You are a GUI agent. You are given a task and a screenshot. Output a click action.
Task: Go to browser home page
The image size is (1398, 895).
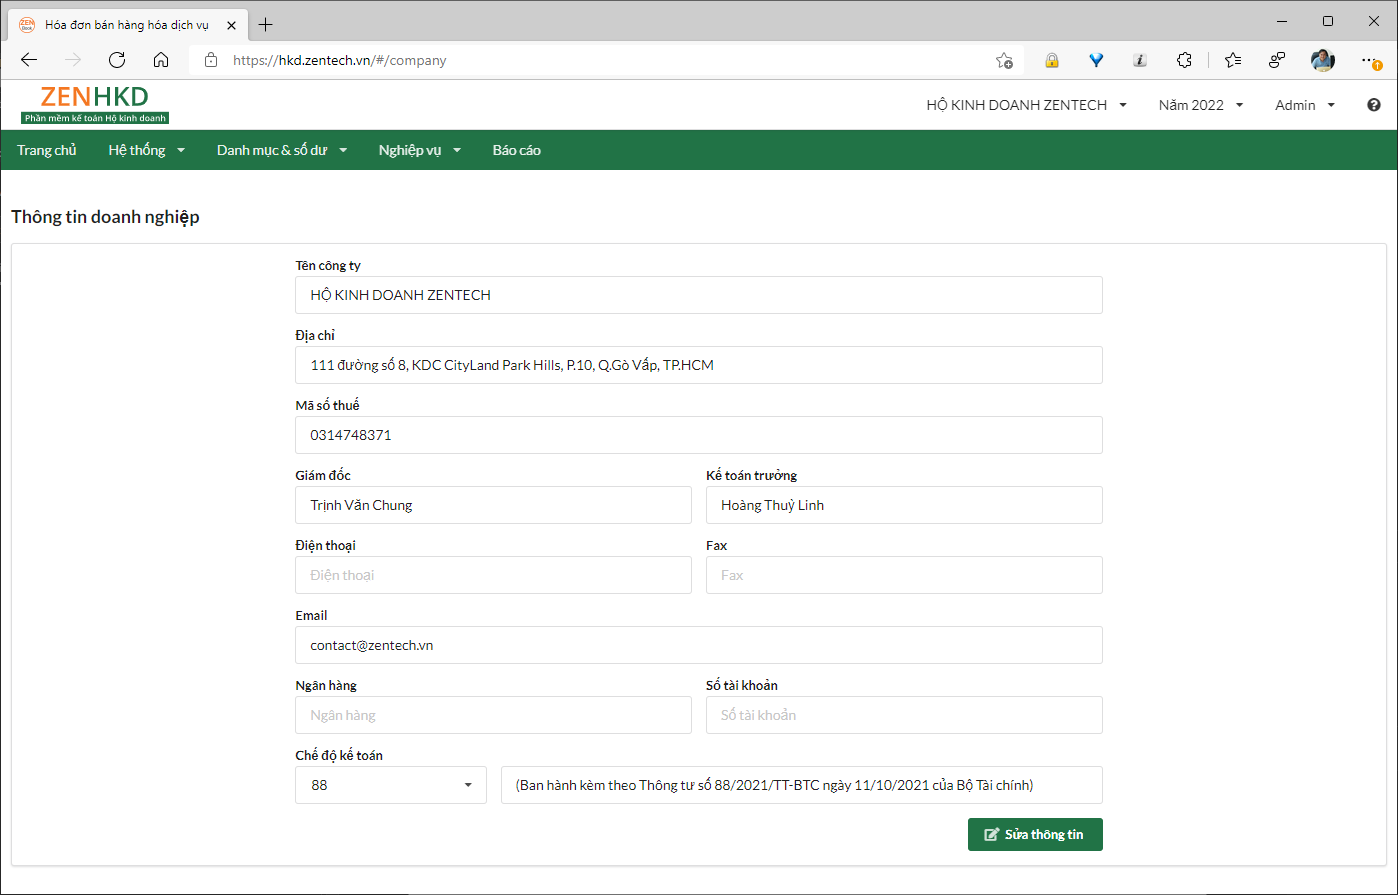tap(161, 60)
